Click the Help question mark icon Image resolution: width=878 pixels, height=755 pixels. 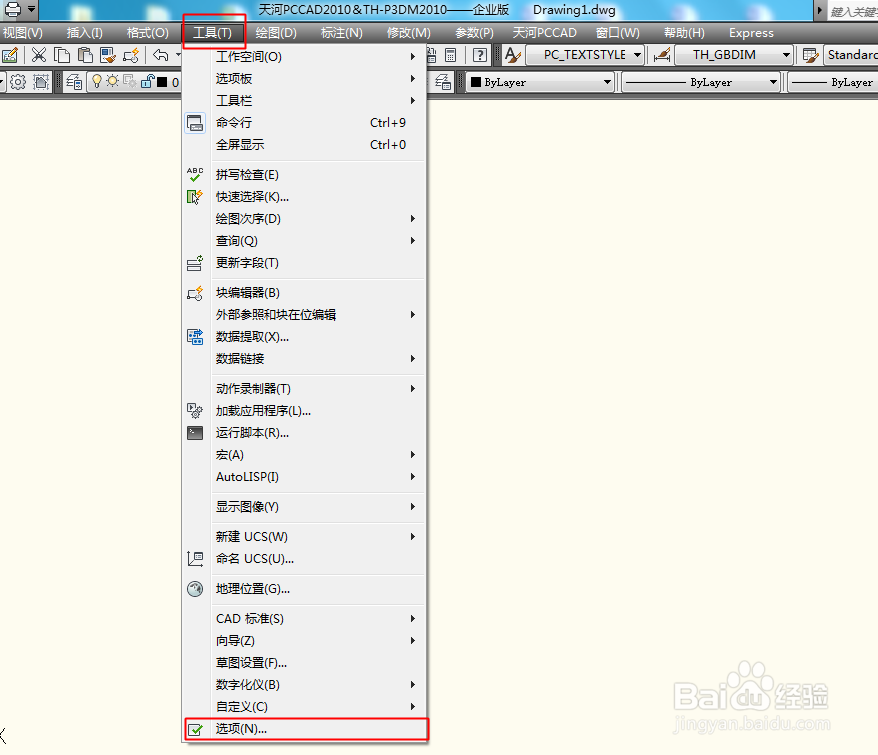click(480, 55)
